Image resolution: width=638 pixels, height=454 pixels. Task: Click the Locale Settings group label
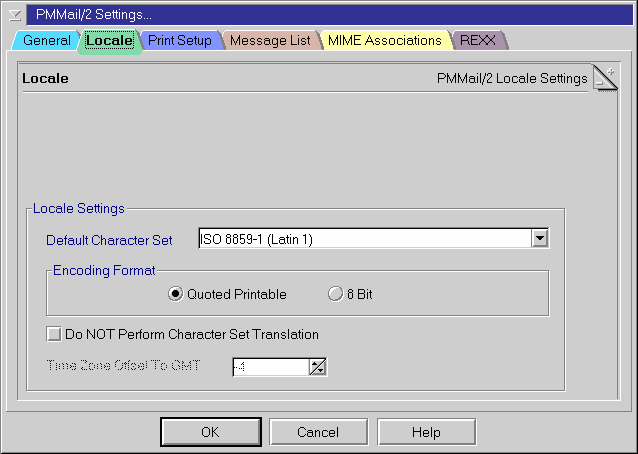coord(79,208)
